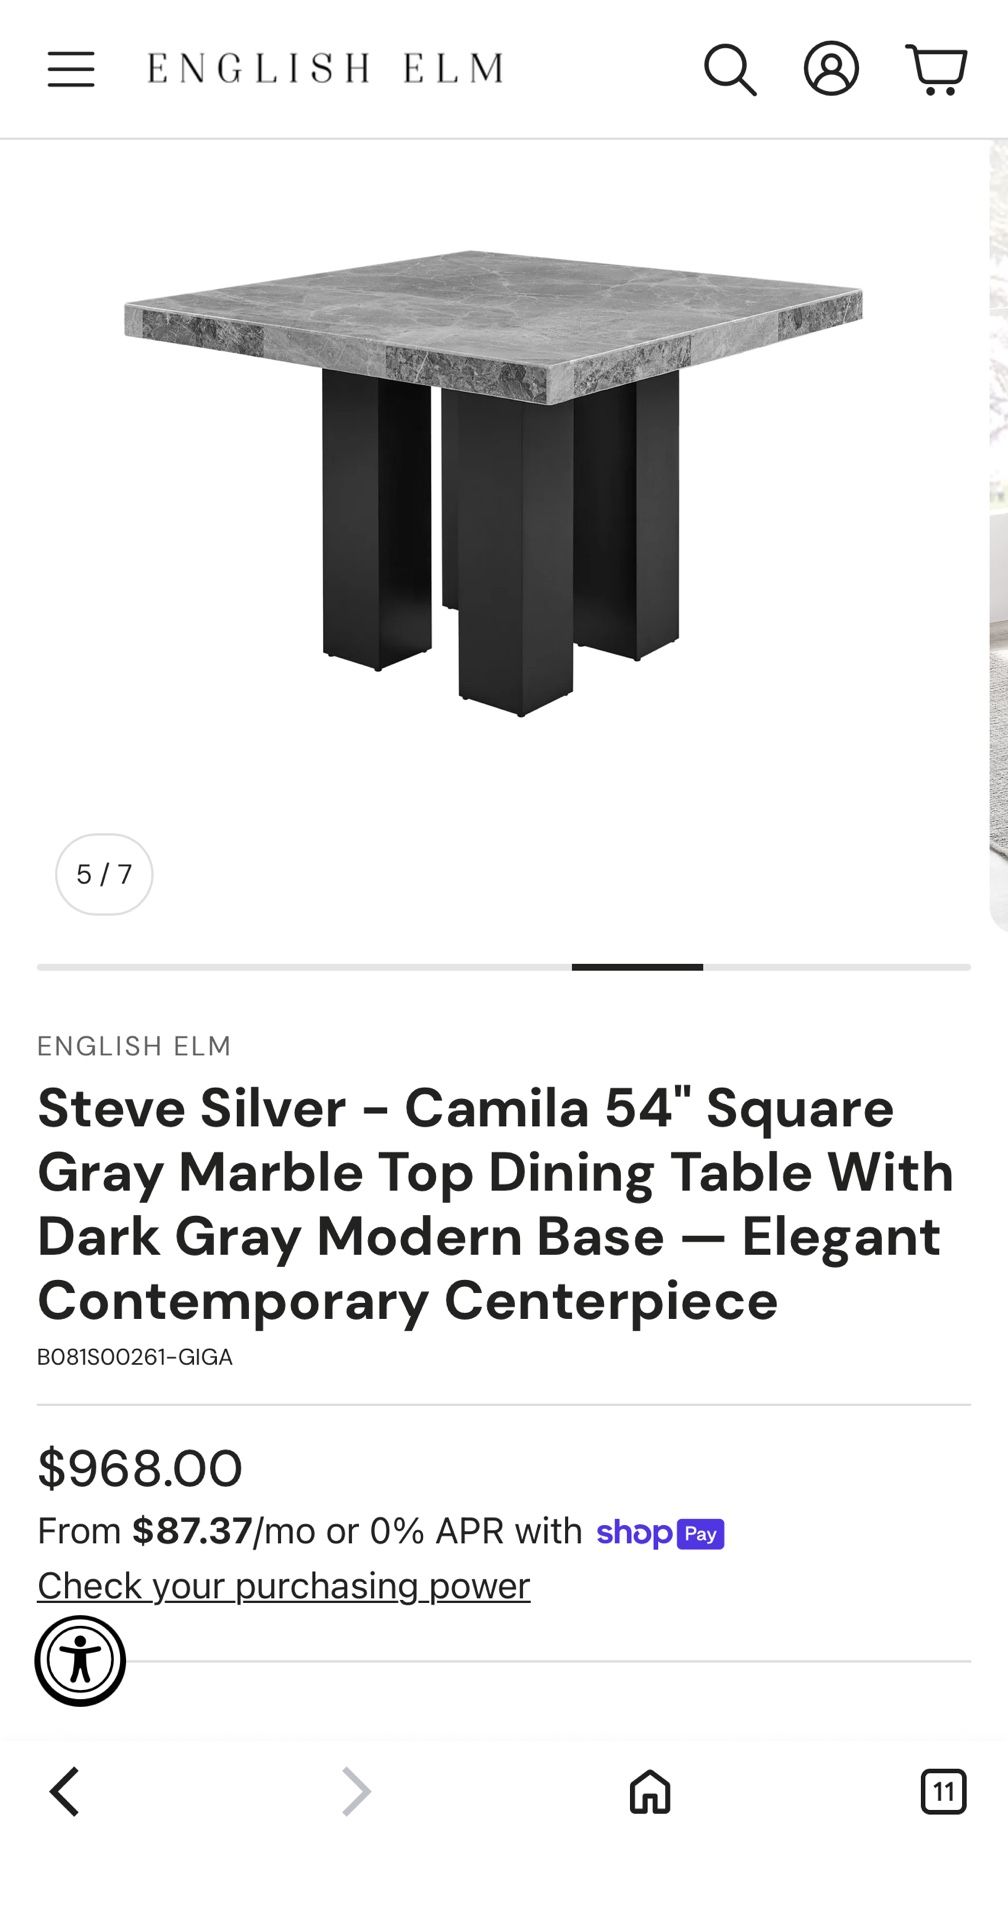Click the English Elm logo
Image resolution: width=1008 pixels, height=1920 pixels.
325,69
